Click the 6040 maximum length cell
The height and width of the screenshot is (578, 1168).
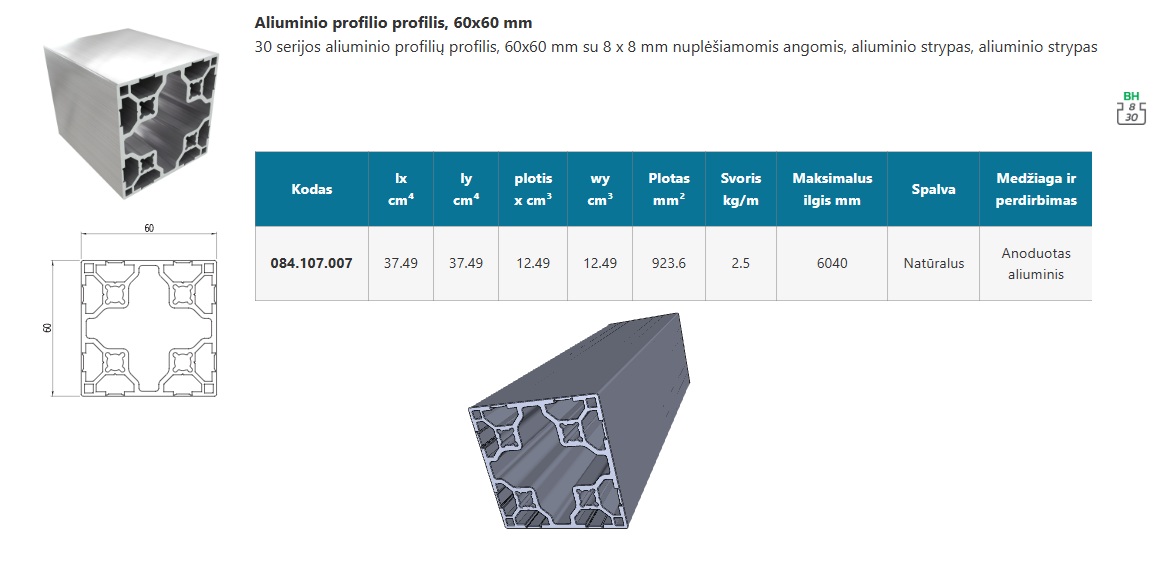[x=832, y=264]
